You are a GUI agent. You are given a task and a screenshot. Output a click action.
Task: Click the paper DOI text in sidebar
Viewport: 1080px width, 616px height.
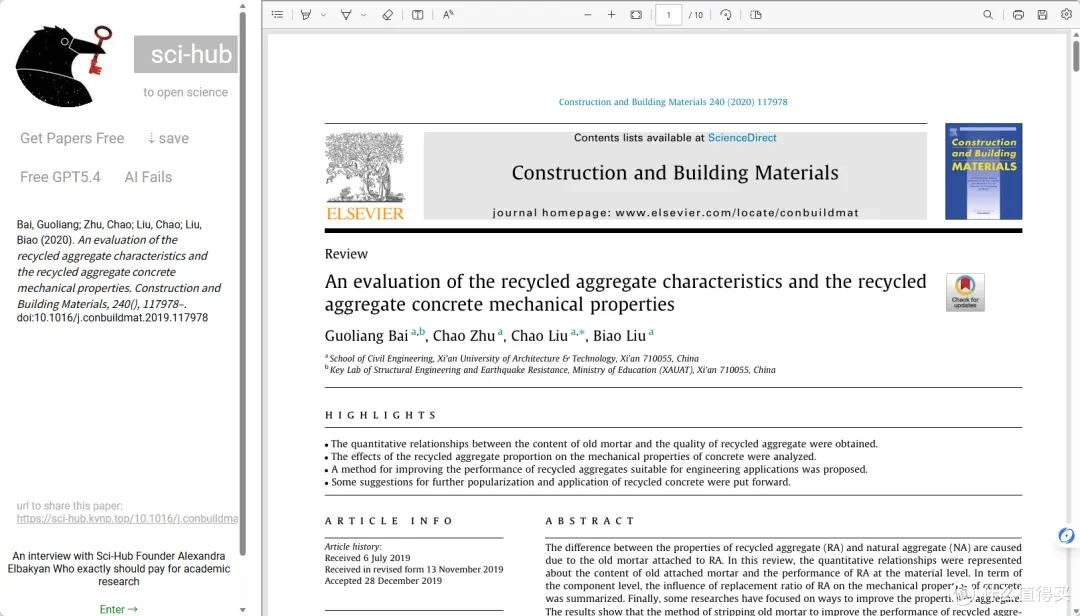coord(112,318)
